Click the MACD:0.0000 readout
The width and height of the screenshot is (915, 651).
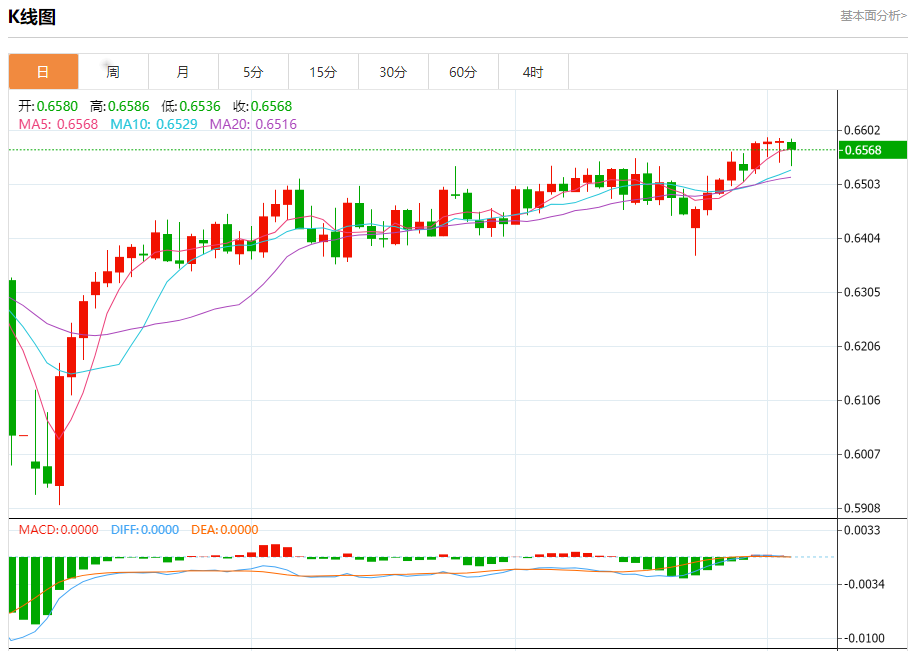[58, 530]
